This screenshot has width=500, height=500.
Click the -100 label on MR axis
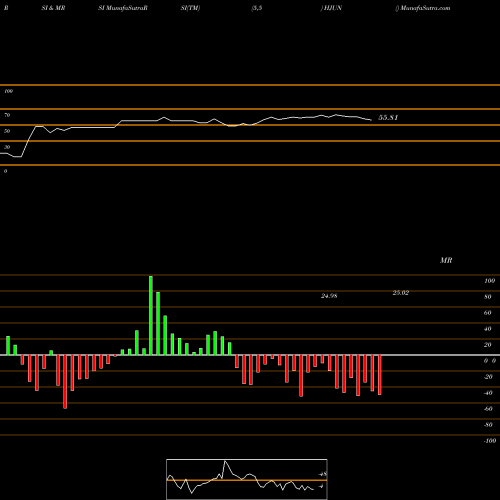pyautogui.click(x=489, y=441)
